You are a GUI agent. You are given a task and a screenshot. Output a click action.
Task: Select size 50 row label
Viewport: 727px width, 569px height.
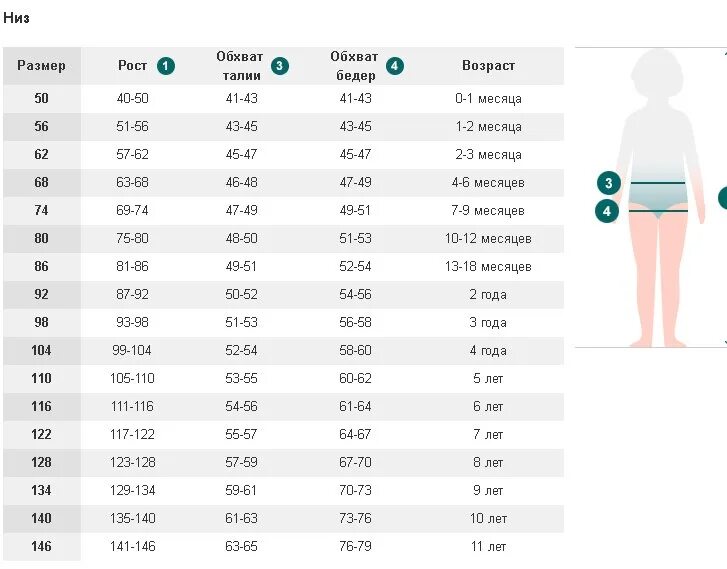click(42, 98)
